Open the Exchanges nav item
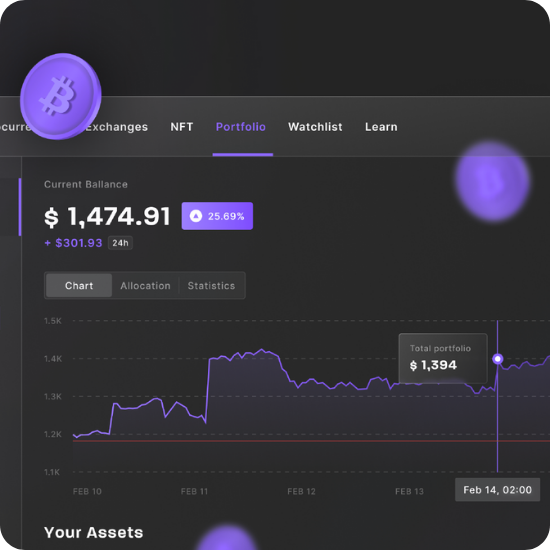 (x=117, y=127)
